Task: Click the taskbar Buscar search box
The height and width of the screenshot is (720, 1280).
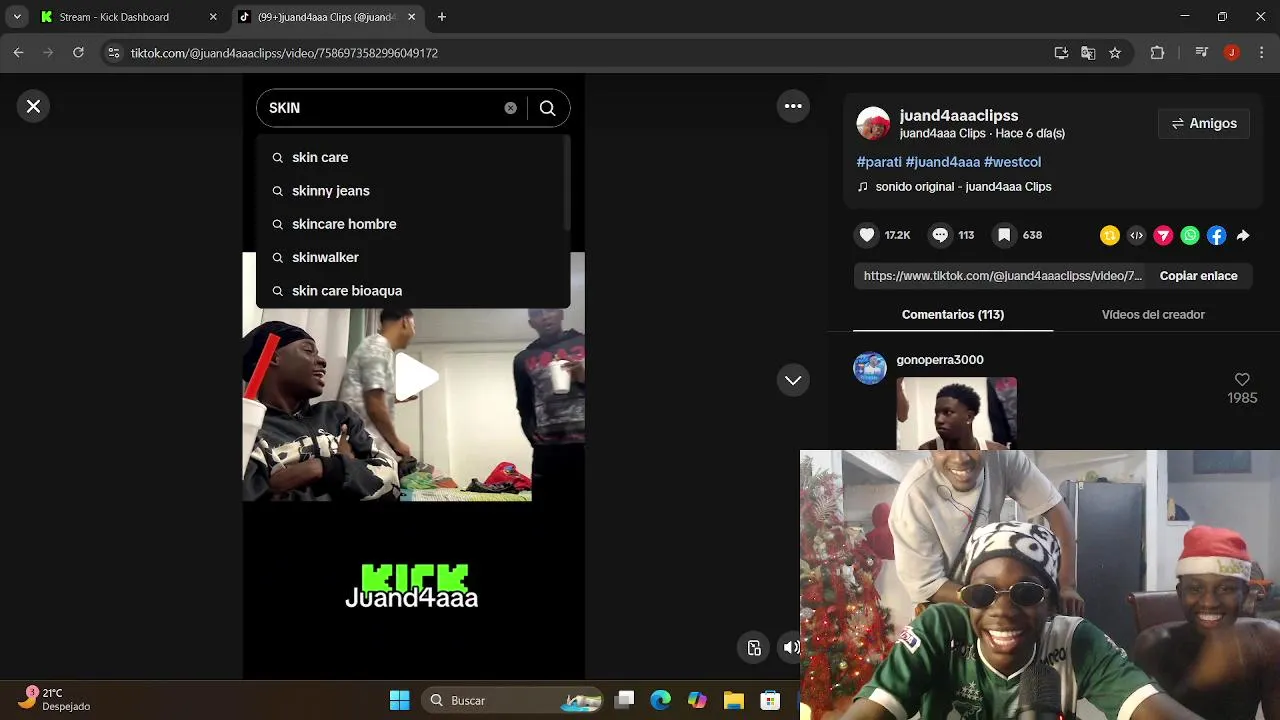Action: (512, 700)
